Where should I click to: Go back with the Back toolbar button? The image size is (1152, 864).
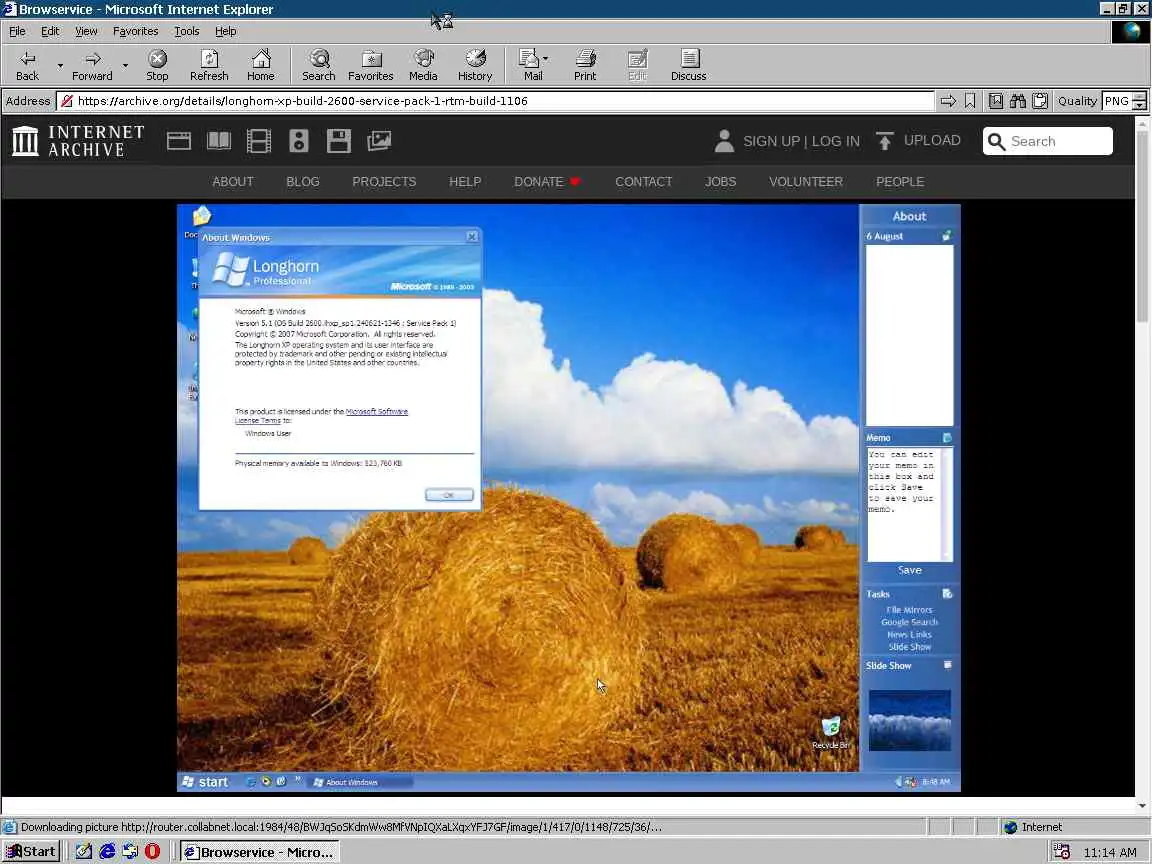coord(28,65)
